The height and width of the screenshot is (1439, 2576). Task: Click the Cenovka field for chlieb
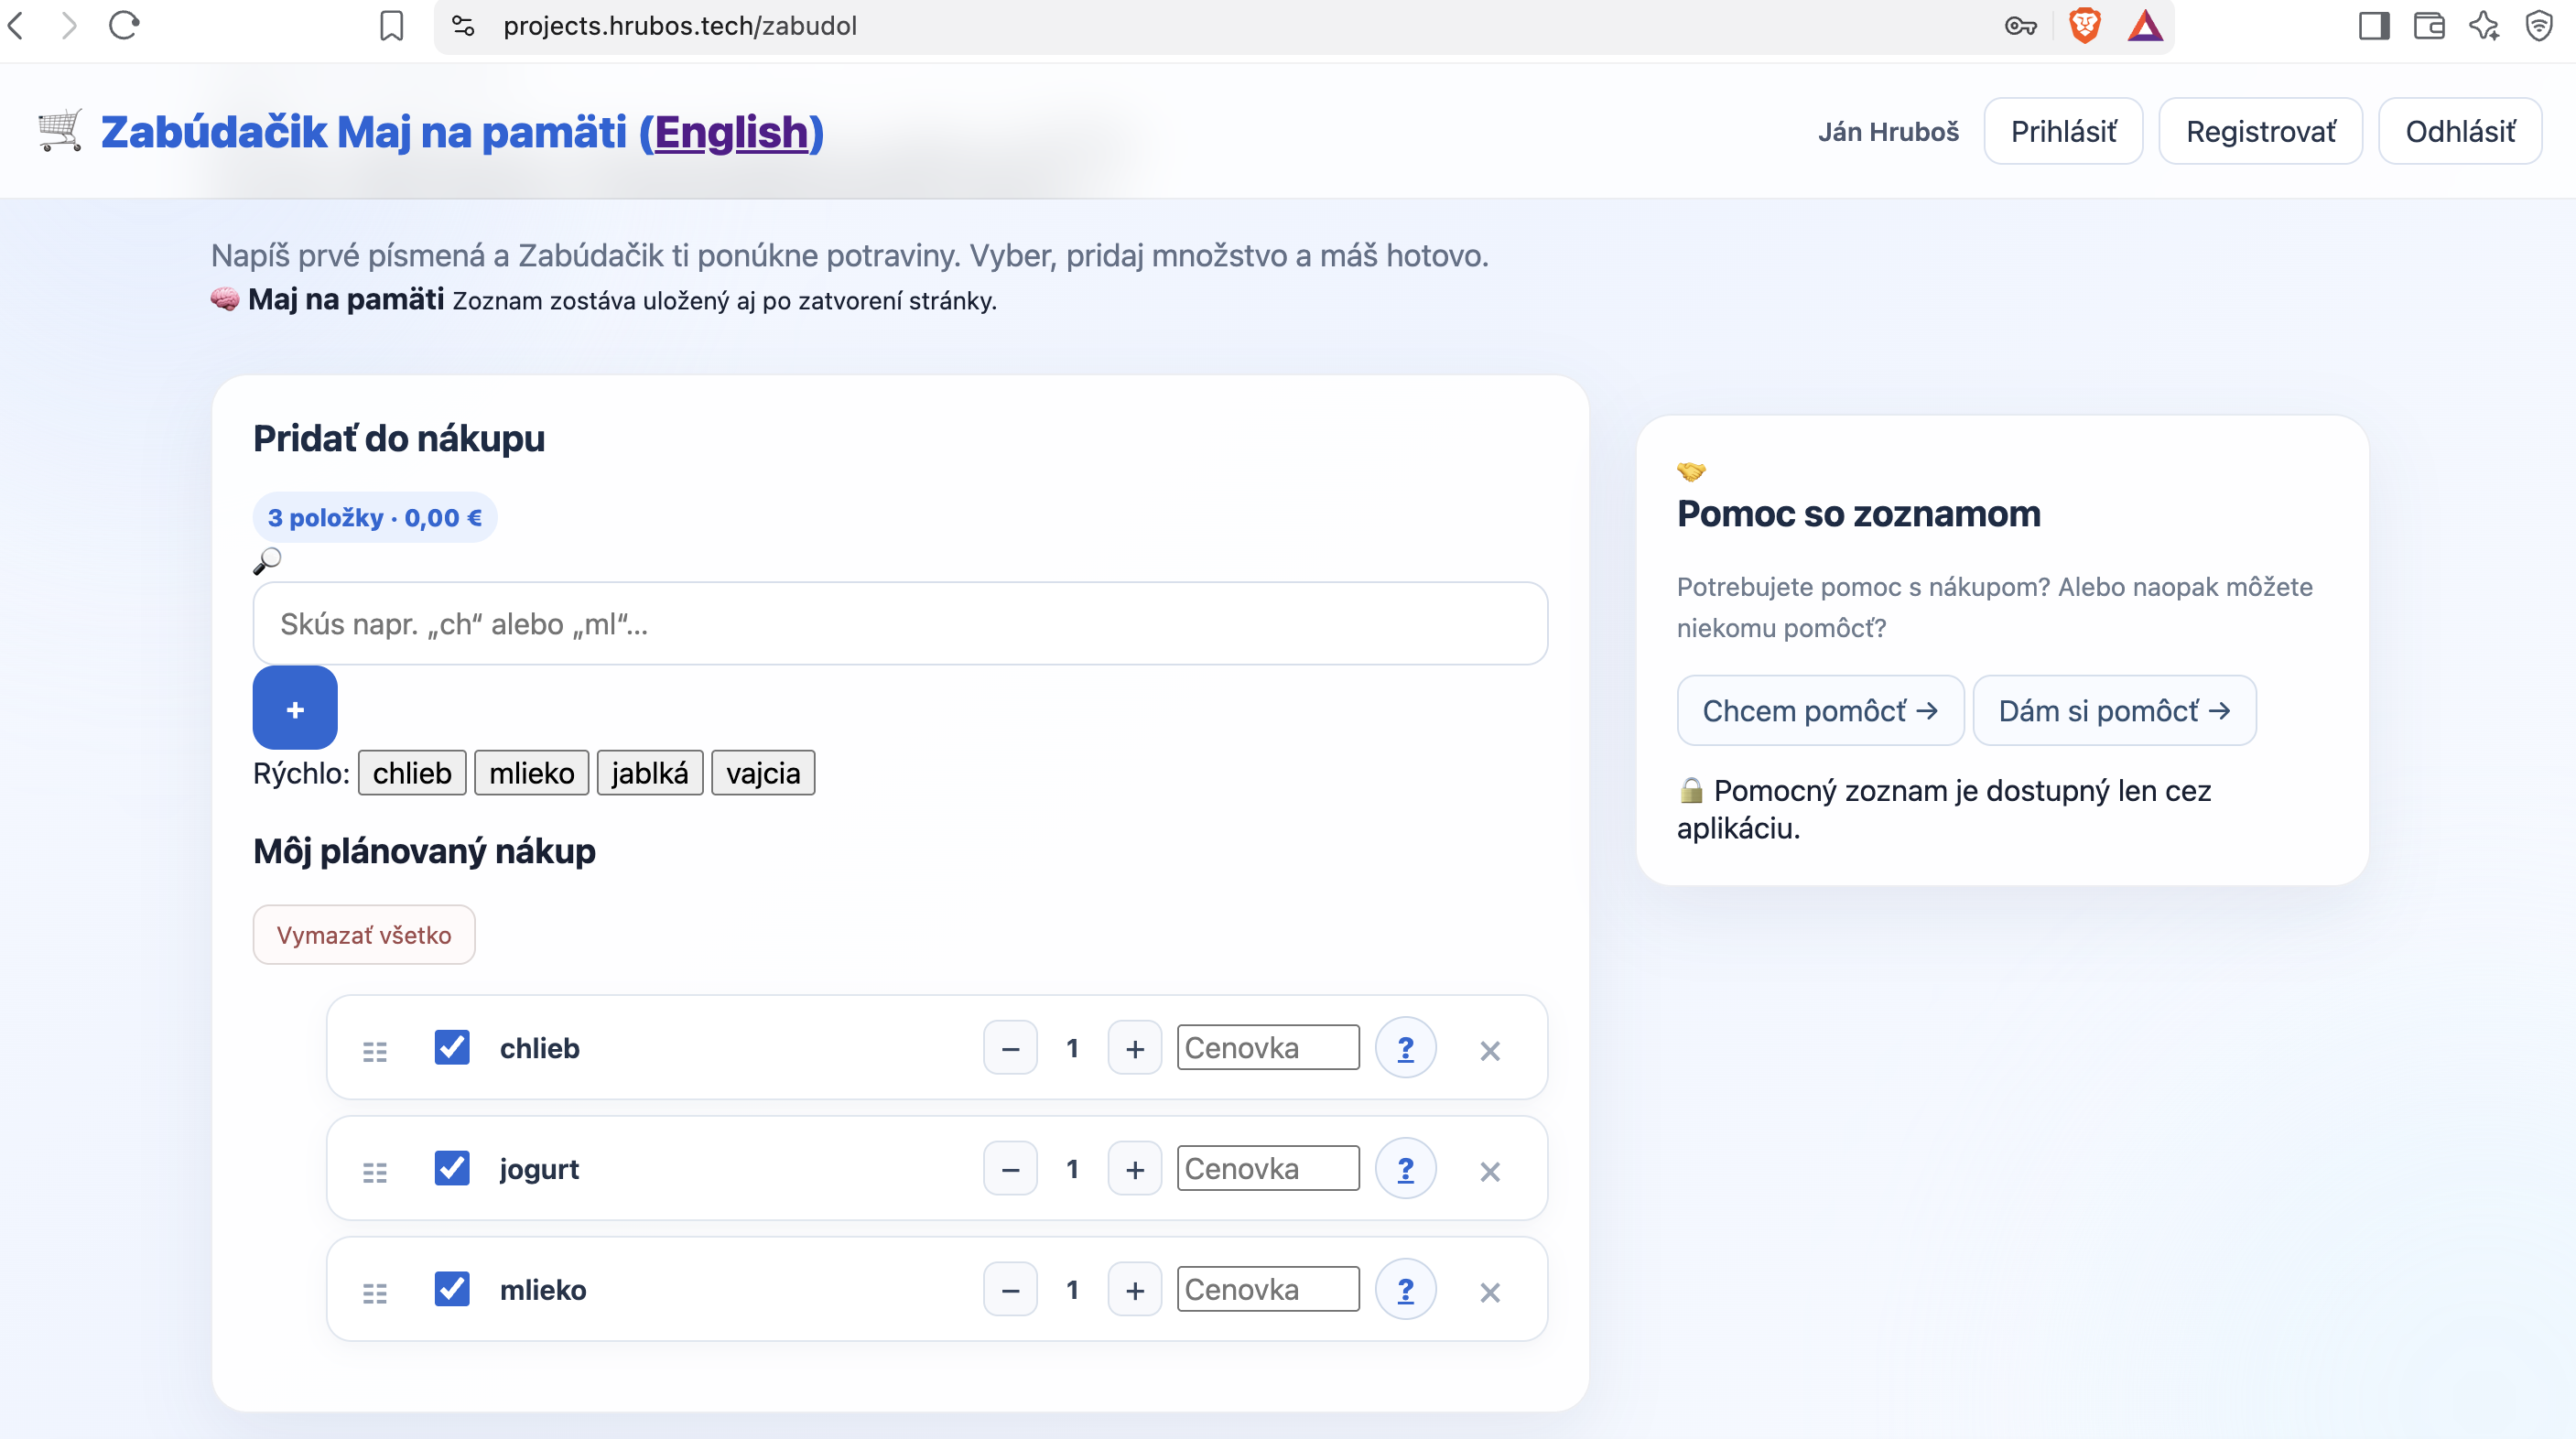[1268, 1048]
